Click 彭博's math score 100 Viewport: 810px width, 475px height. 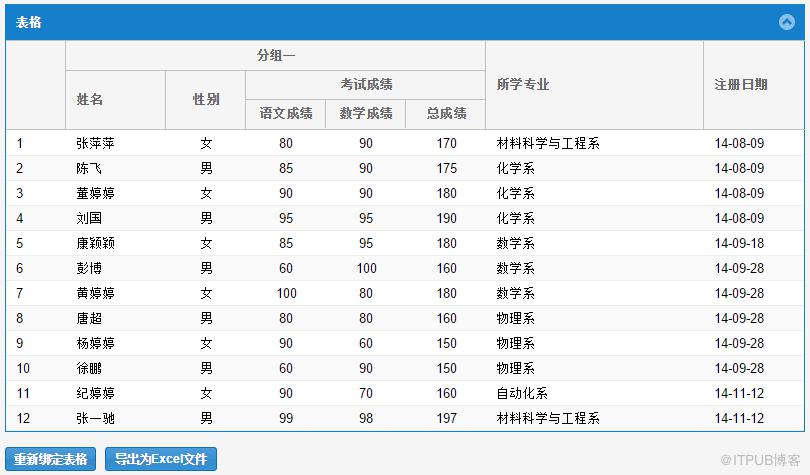366,268
